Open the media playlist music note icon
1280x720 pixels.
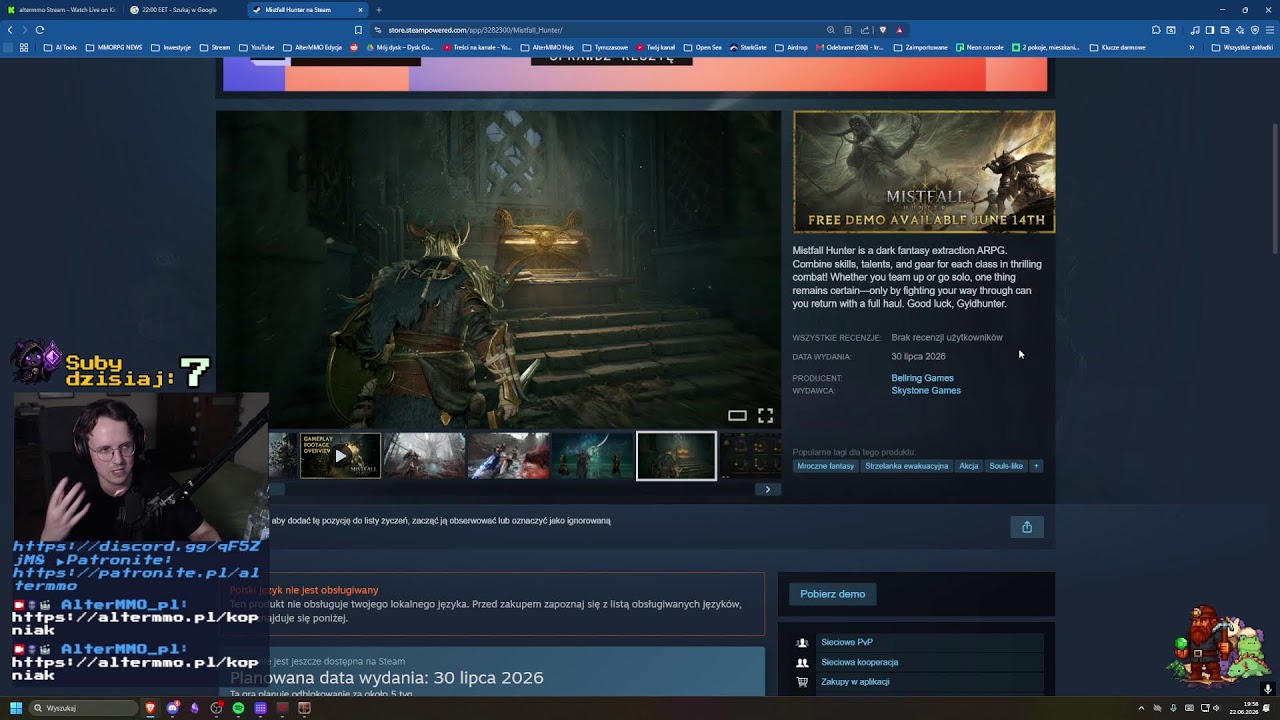click(1195, 30)
